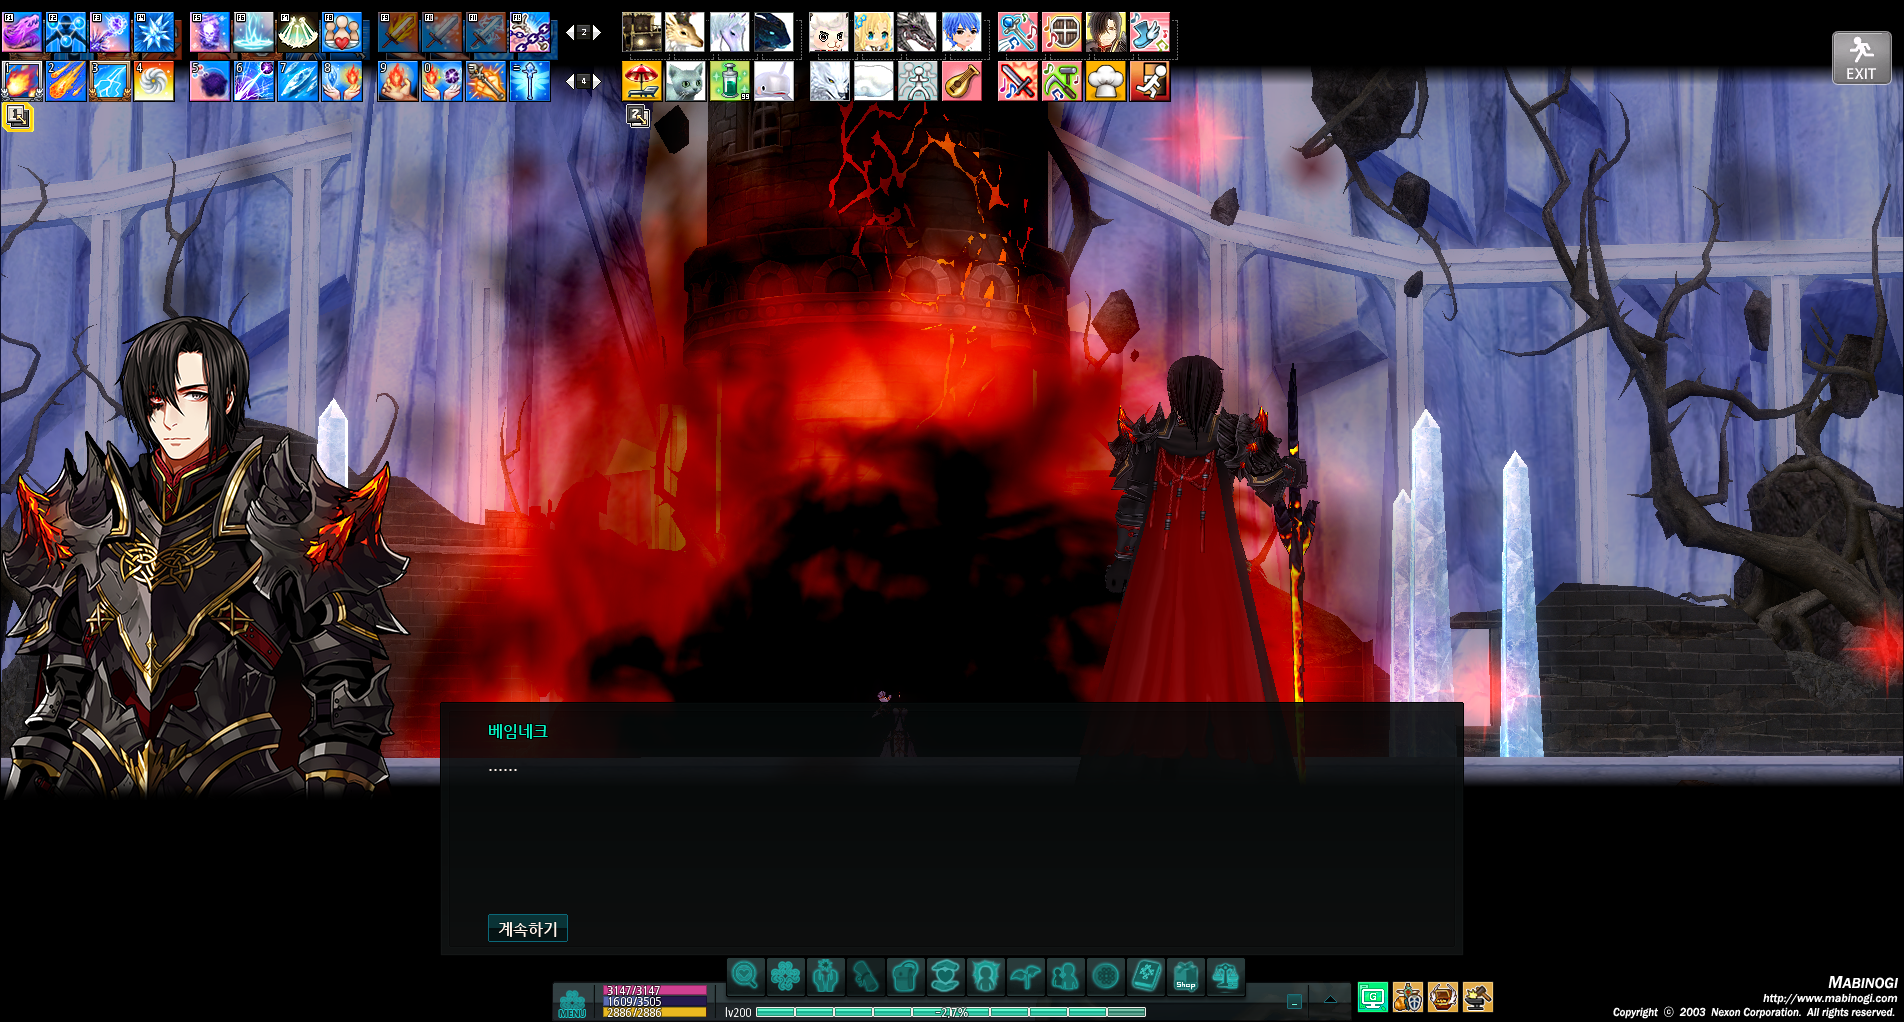Use the slot 7 ice spear skill
The height and width of the screenshot is (1022, 1904).
tap(298, 82)
